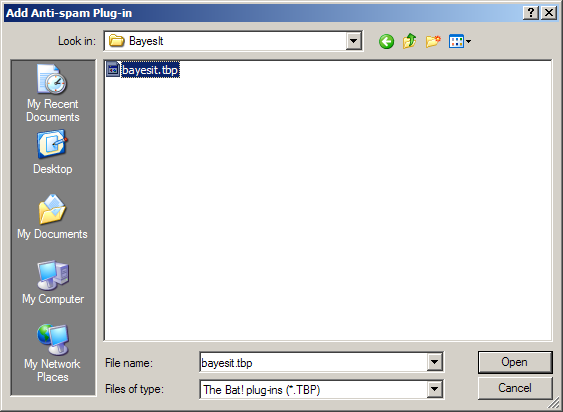Go back using the green arrow icon

tap(386, 41)
